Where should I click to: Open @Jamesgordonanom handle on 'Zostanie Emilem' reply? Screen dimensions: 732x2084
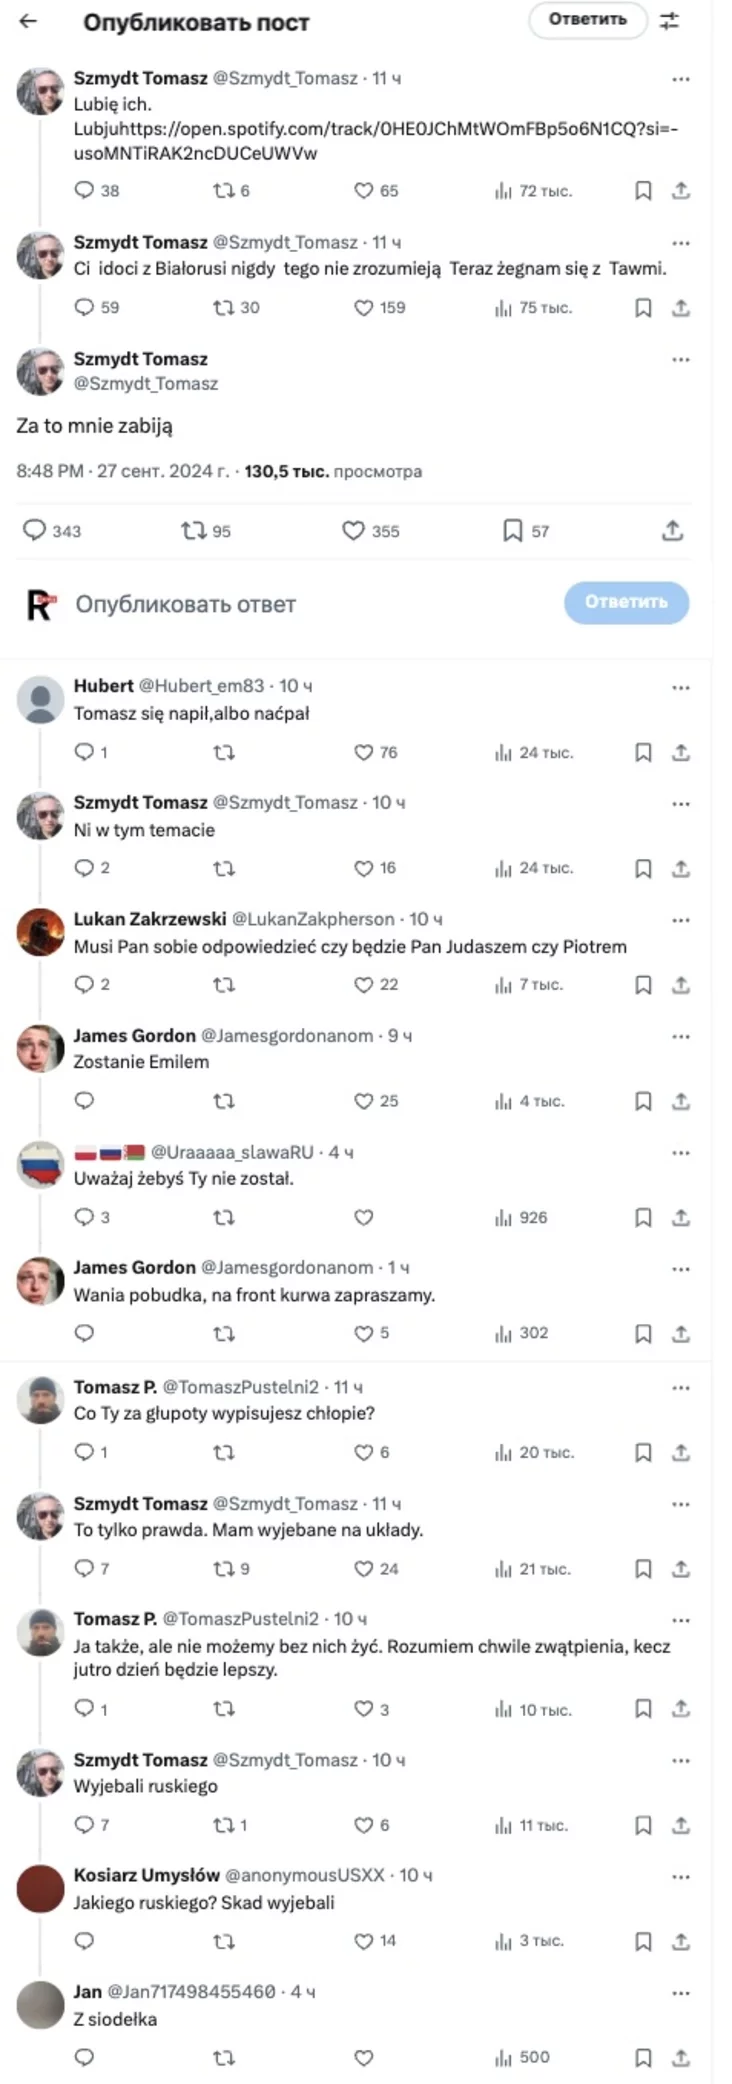tap(287, 1036)
